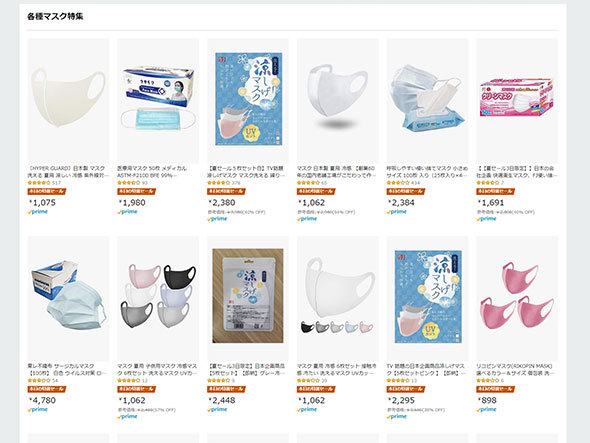Click star rating under RIKOPIN mask
Viewport: 590px width, 443px height.
coord(487,381)
